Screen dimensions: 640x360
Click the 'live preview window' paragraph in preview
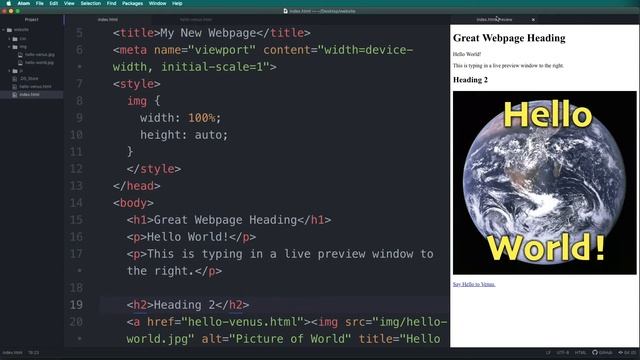tap(508, 65)
